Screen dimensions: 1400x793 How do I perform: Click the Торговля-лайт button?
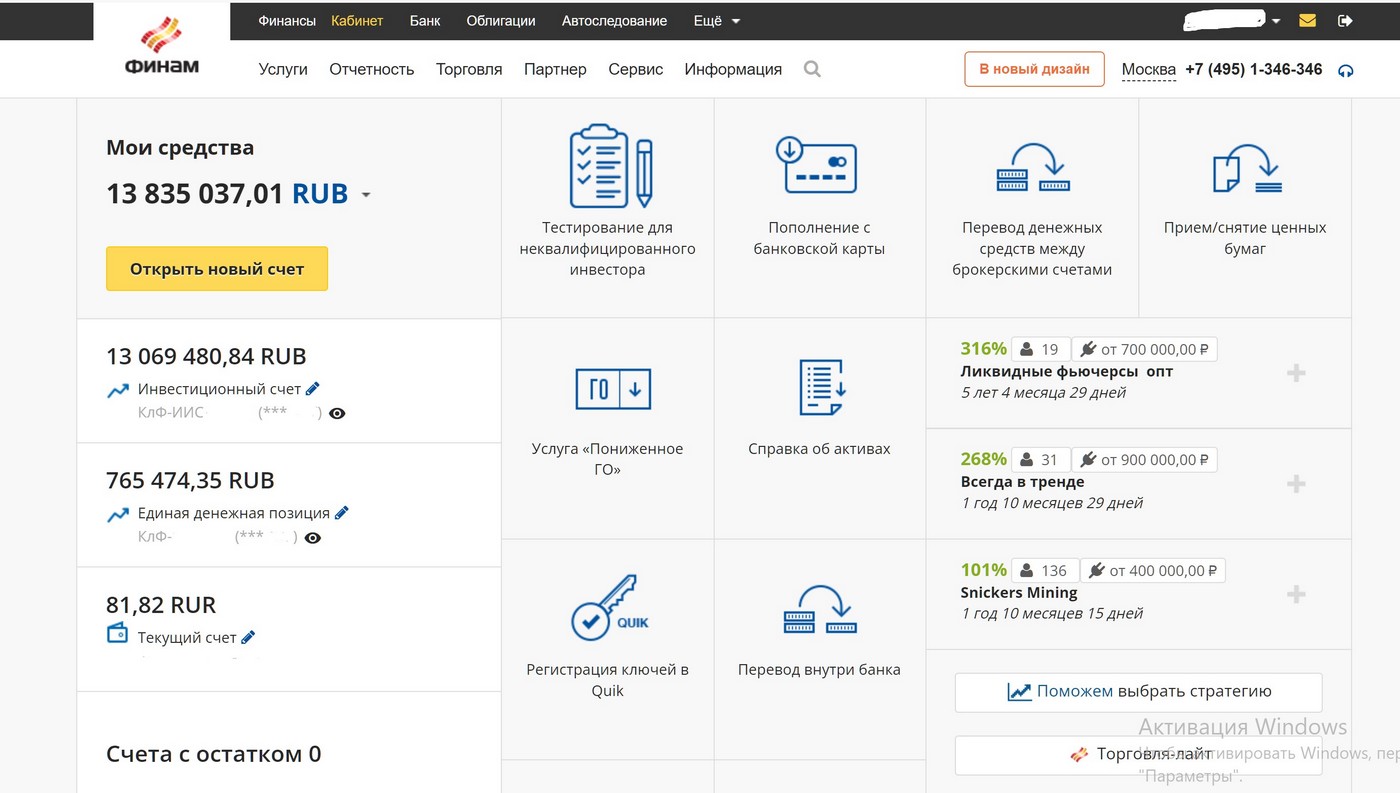tap(1138, 754)
